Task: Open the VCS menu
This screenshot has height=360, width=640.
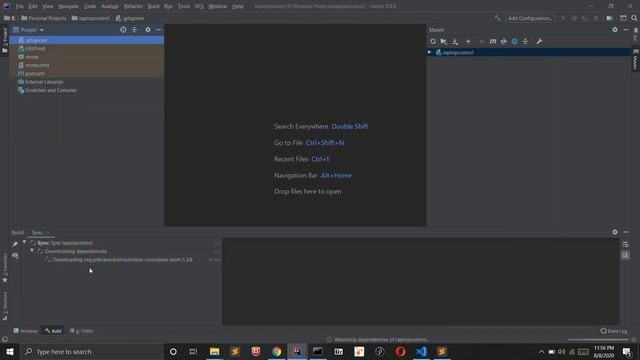Action: 199,6
